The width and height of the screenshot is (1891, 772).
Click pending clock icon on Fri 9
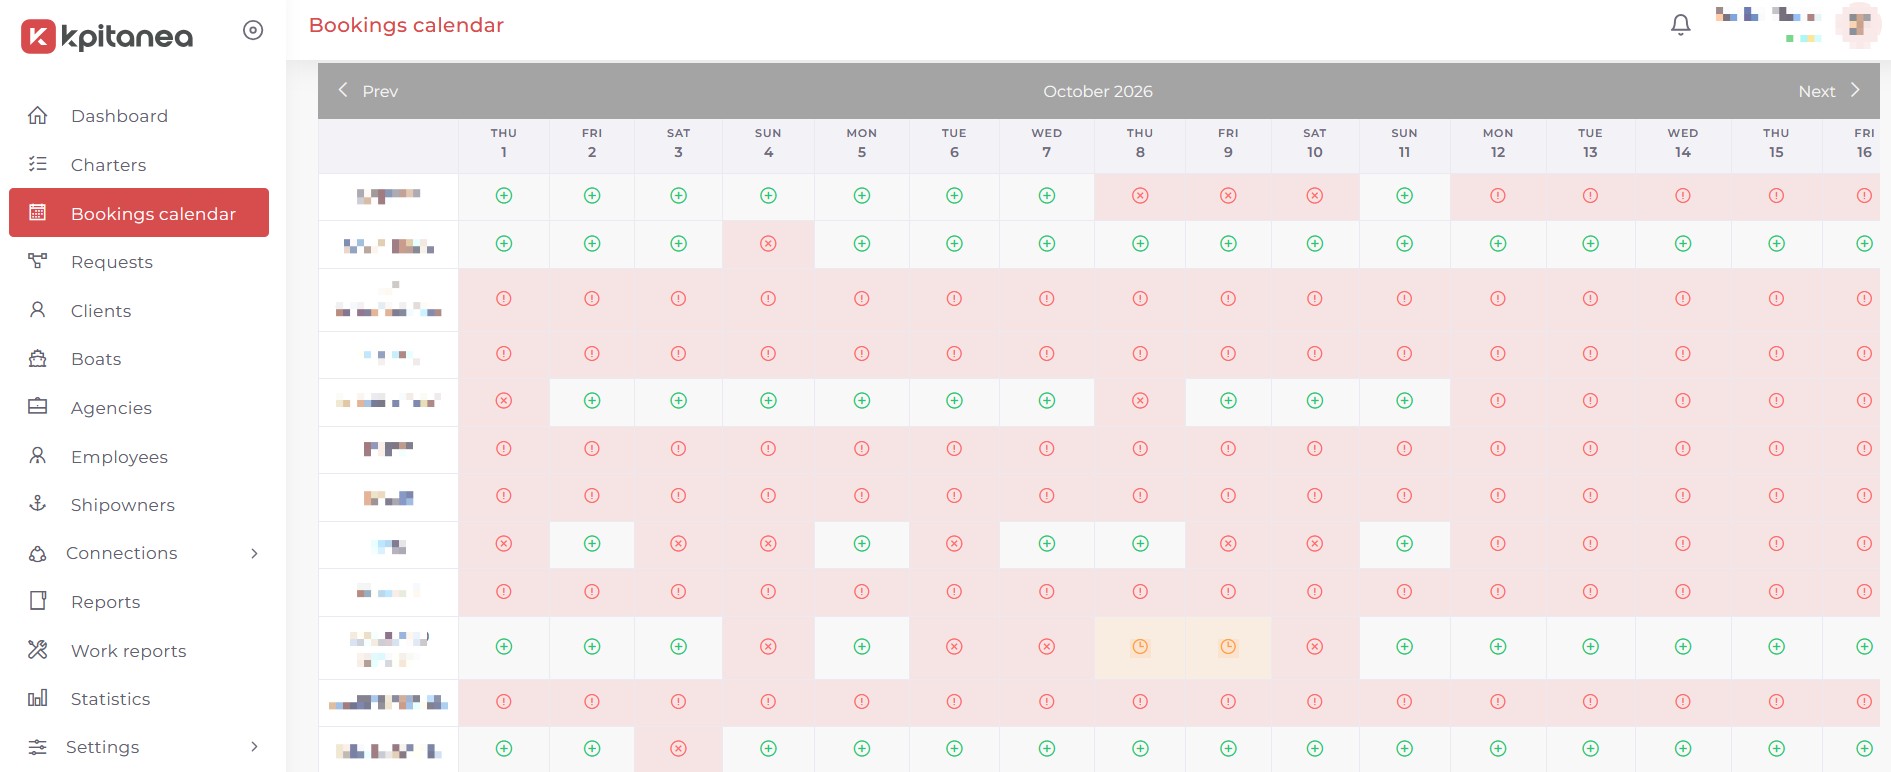[x=1228, y=647]
